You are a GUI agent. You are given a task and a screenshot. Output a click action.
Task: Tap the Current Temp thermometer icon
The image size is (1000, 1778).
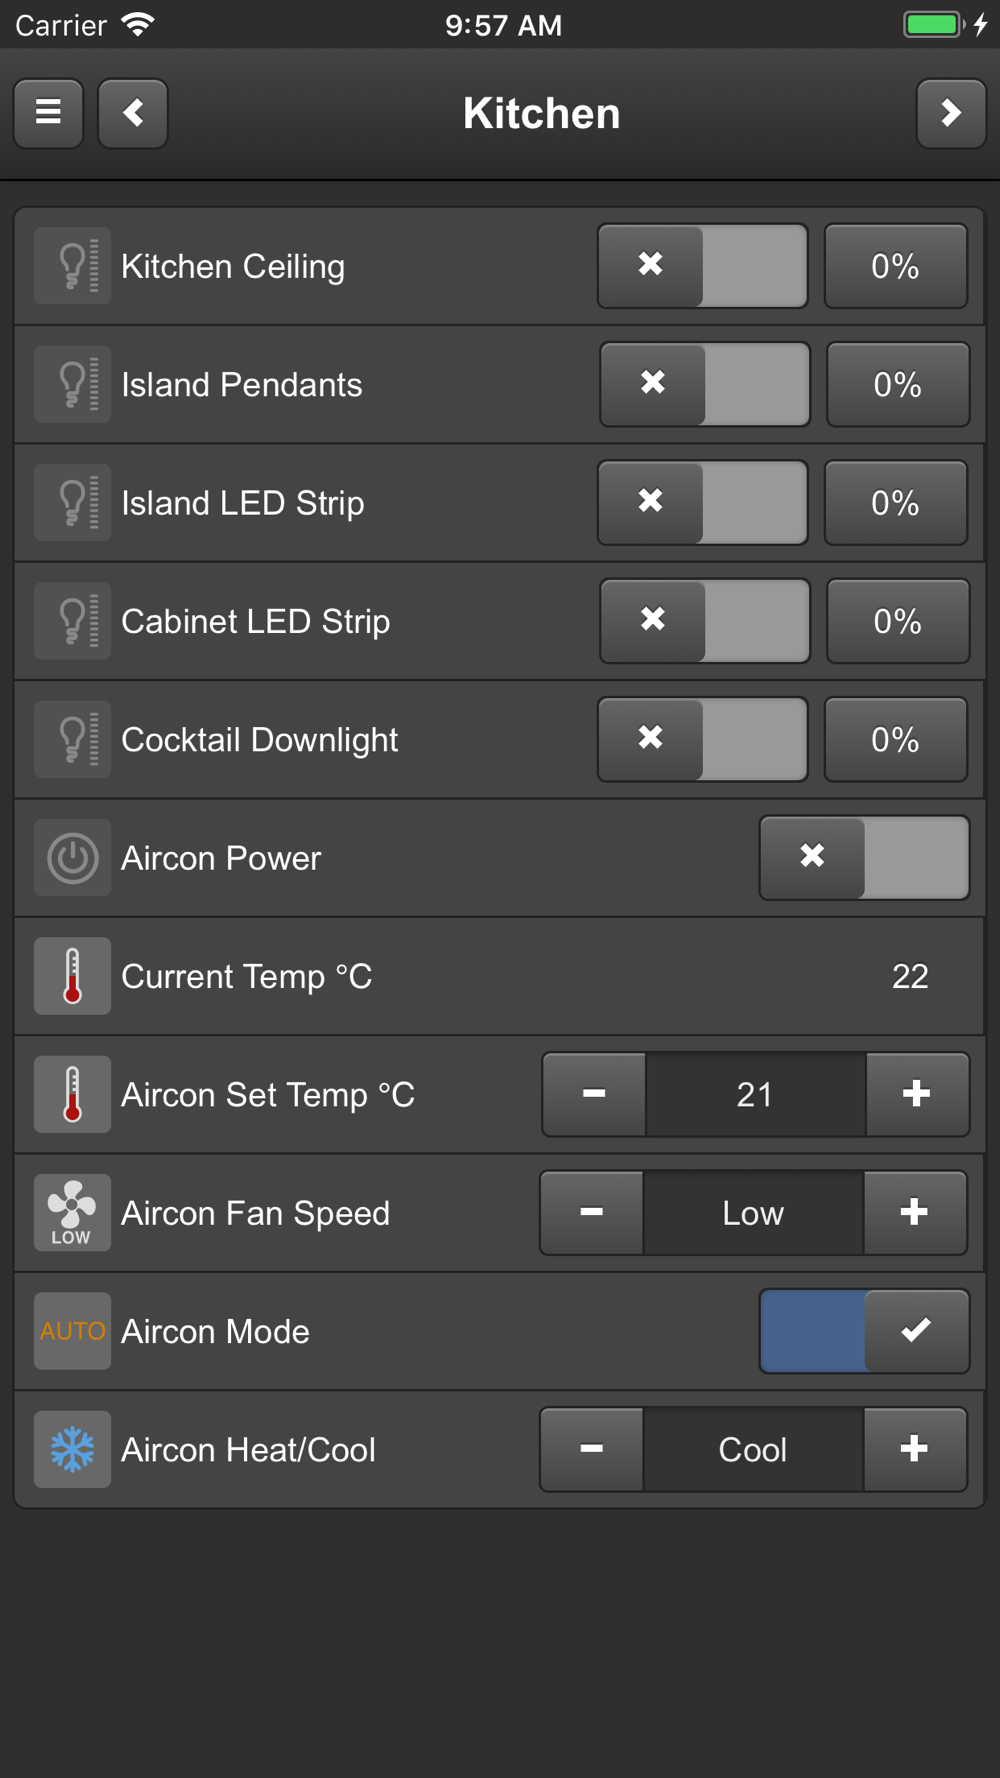tap(72, 976)
